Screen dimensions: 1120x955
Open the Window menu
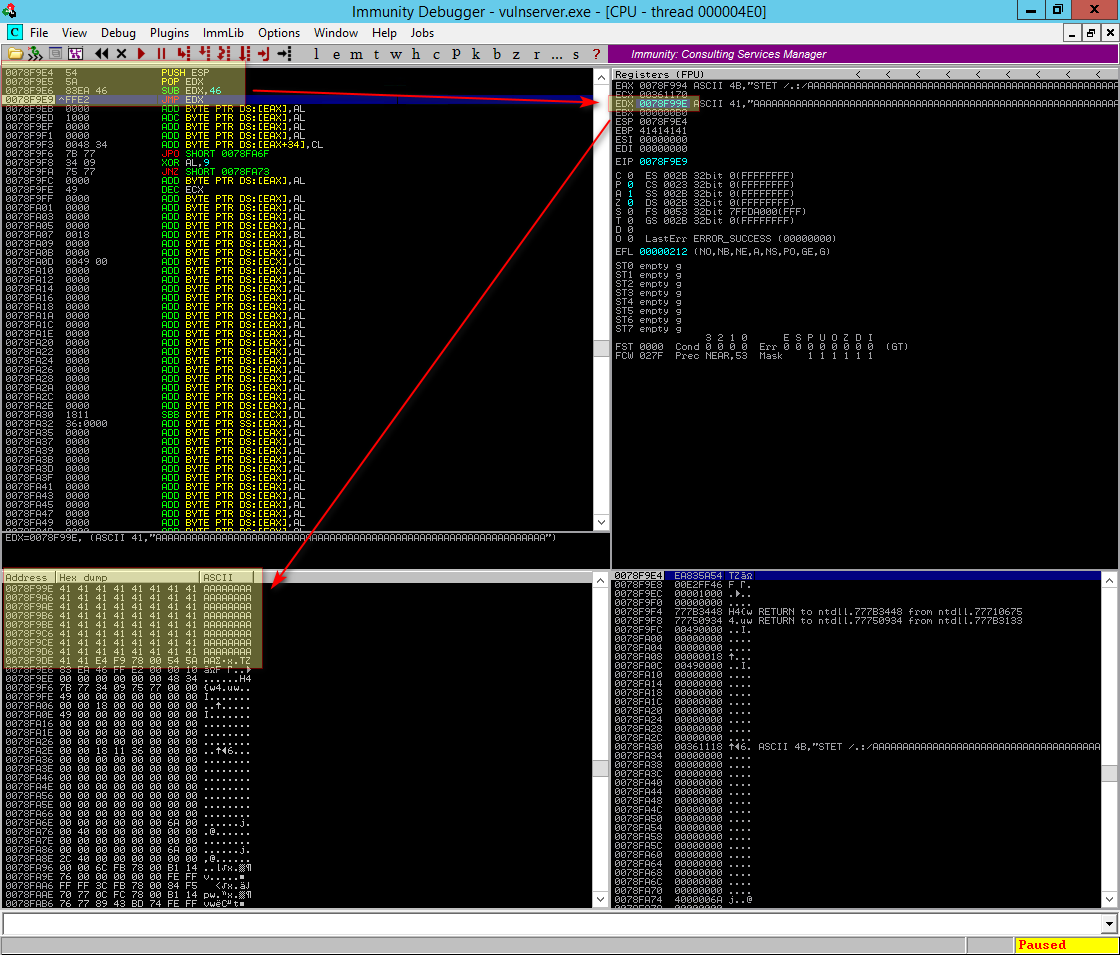pos(336,33)
